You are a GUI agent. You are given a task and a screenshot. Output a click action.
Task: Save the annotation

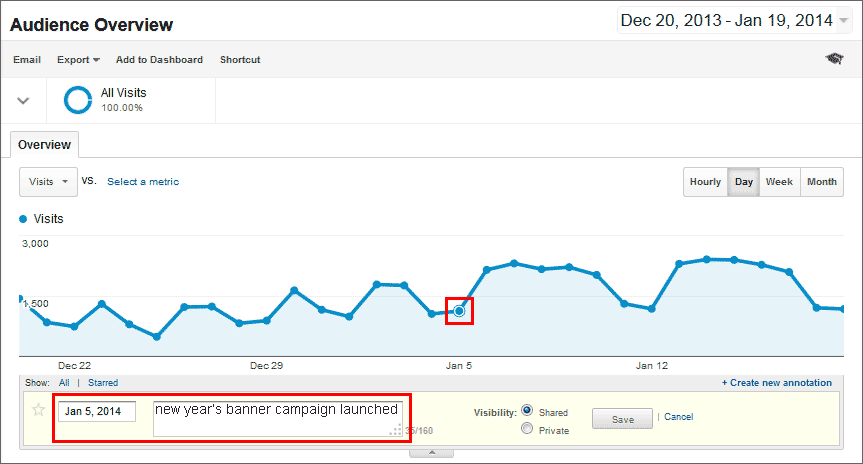[622, 419]
